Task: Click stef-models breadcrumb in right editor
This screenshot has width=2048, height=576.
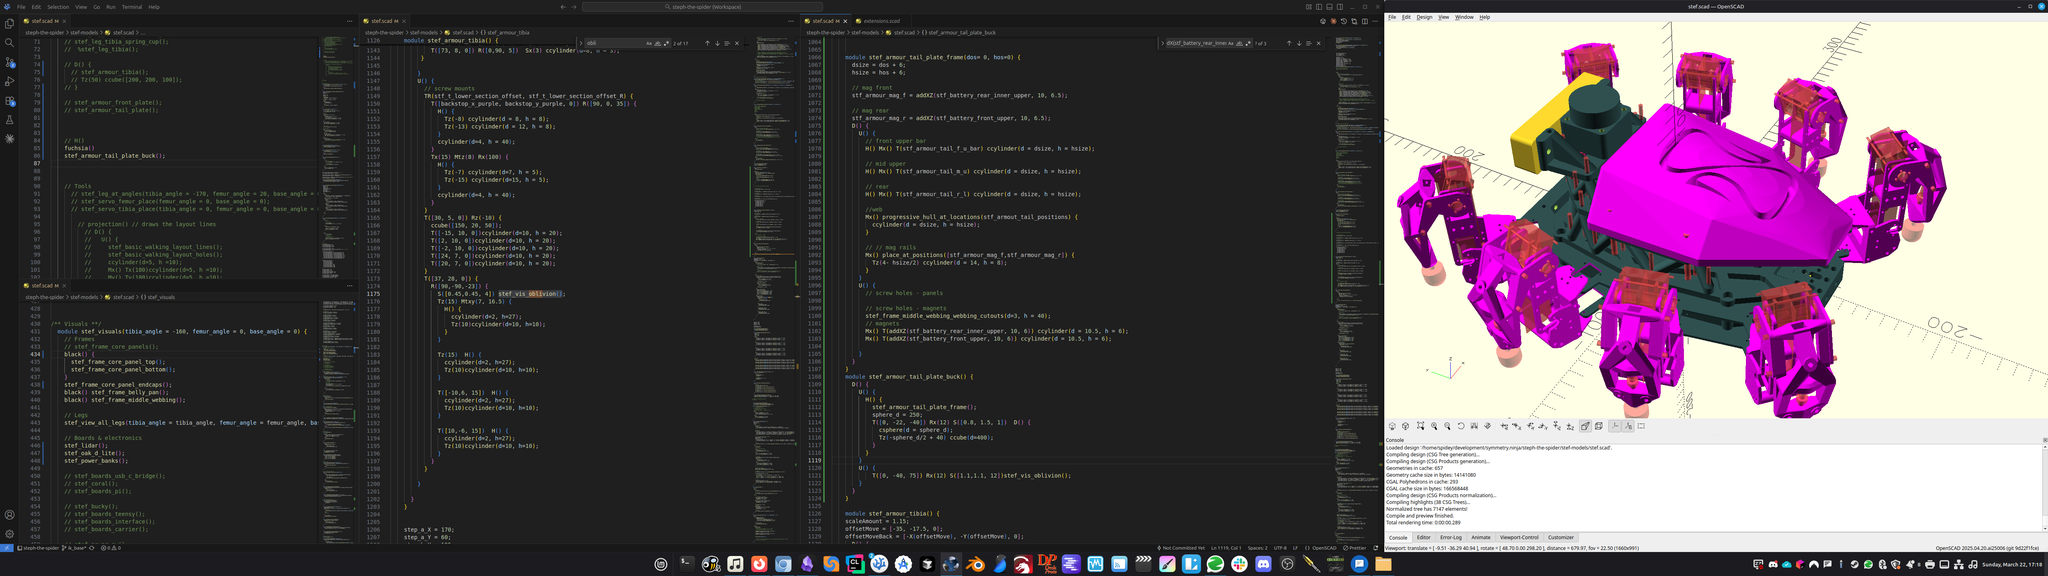Action: pos(866,32)
